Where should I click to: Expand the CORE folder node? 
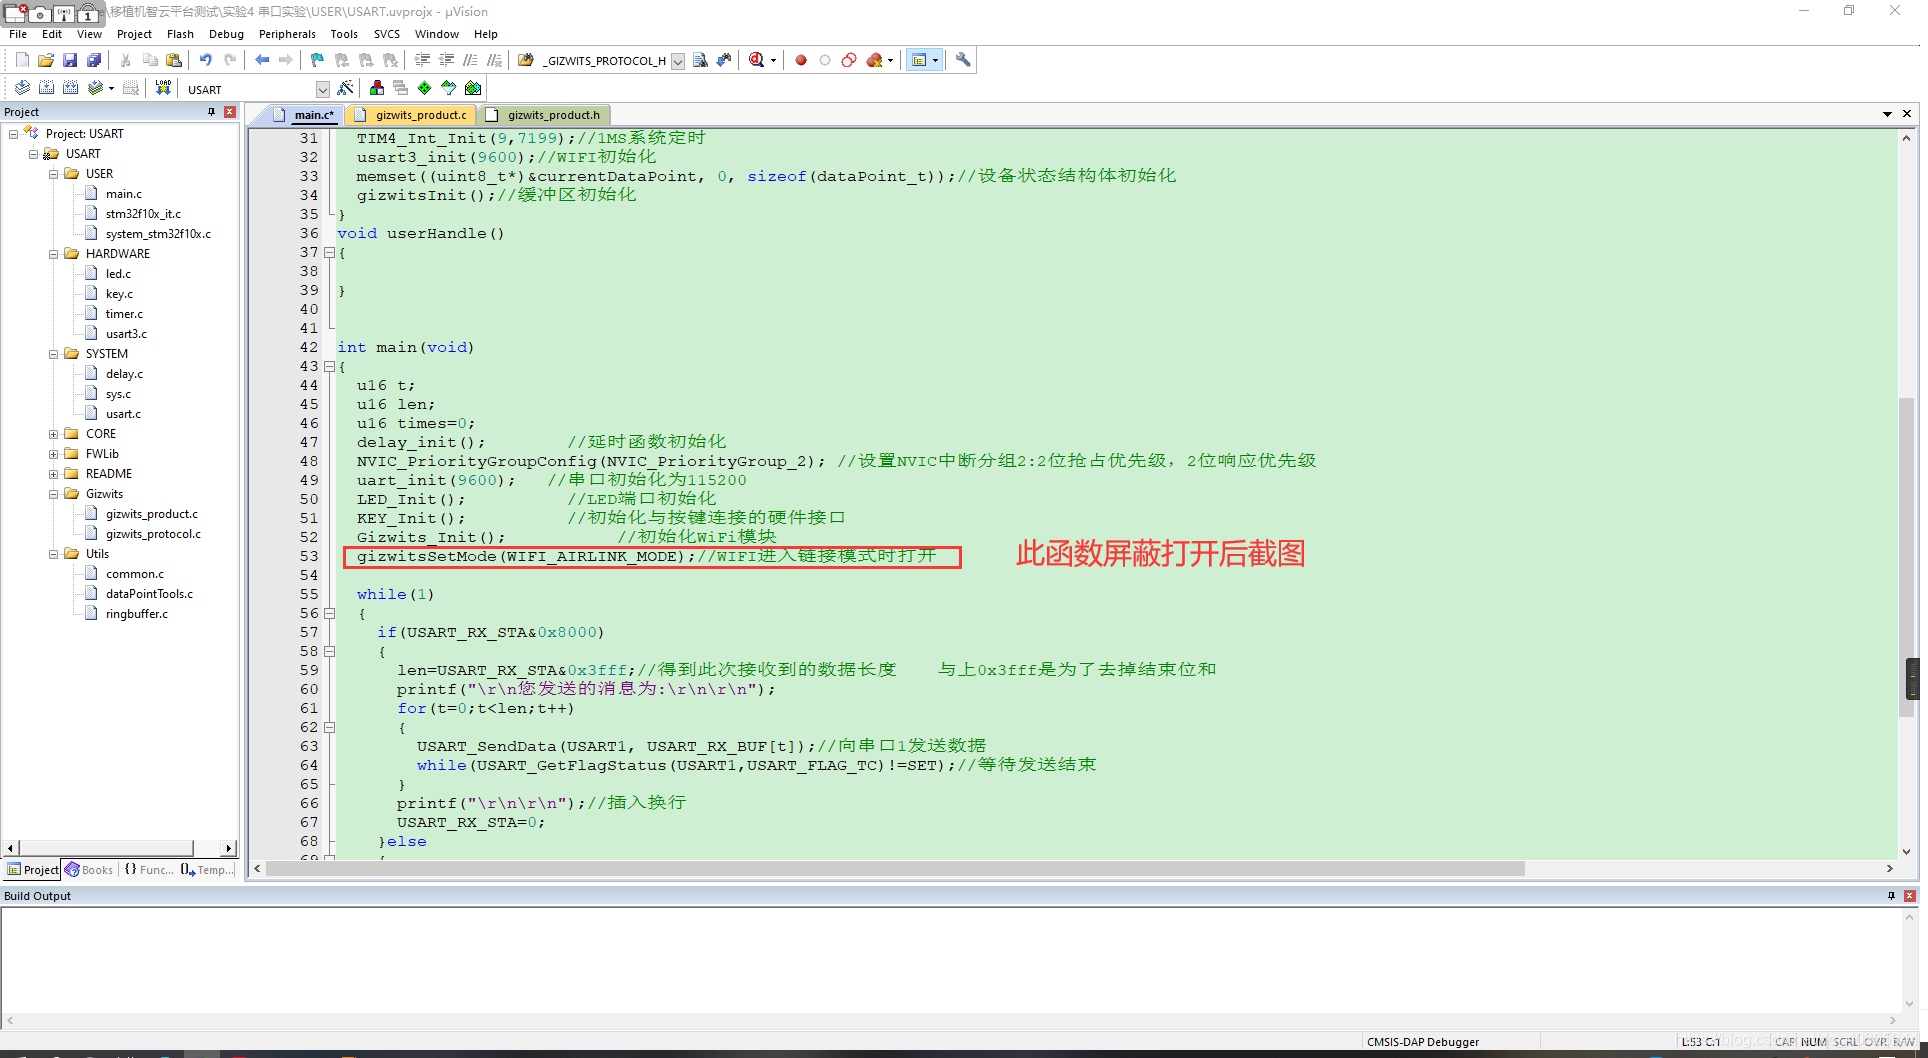point(54,434)
